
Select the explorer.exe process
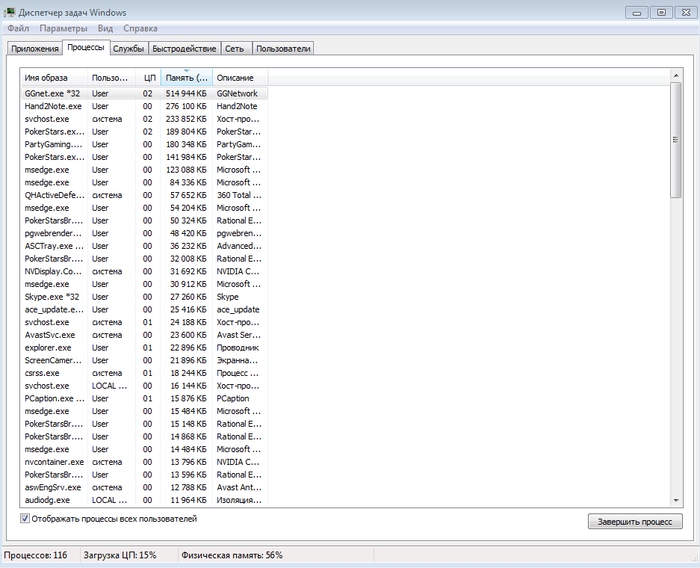(x=144, y=348)
